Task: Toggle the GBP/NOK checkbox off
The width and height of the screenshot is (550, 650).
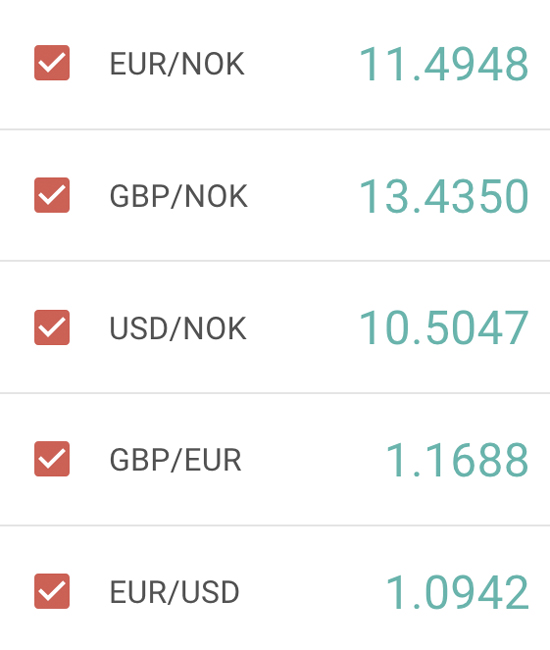Action: click(52, 195)
